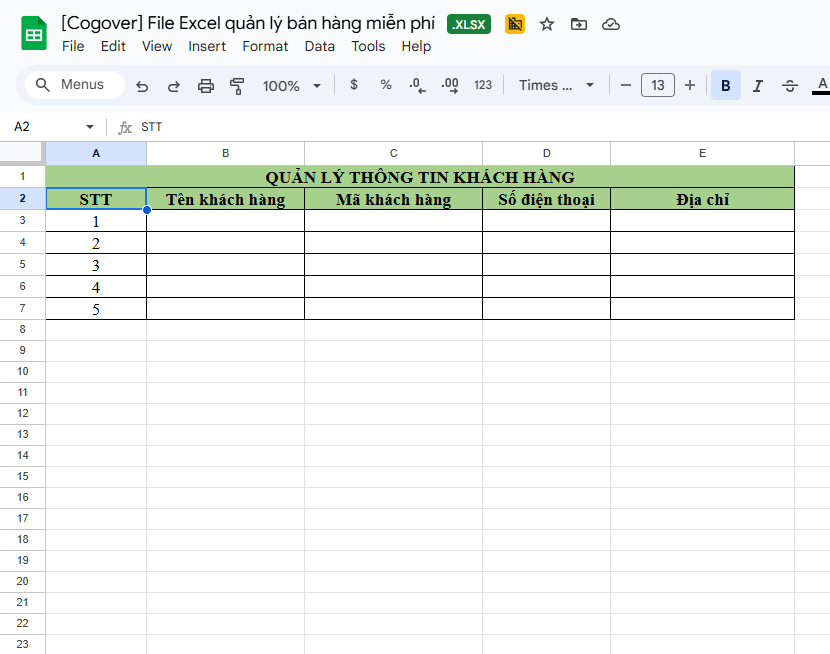Select row 8 header
The image size is (830, 654).
(22, 330)
